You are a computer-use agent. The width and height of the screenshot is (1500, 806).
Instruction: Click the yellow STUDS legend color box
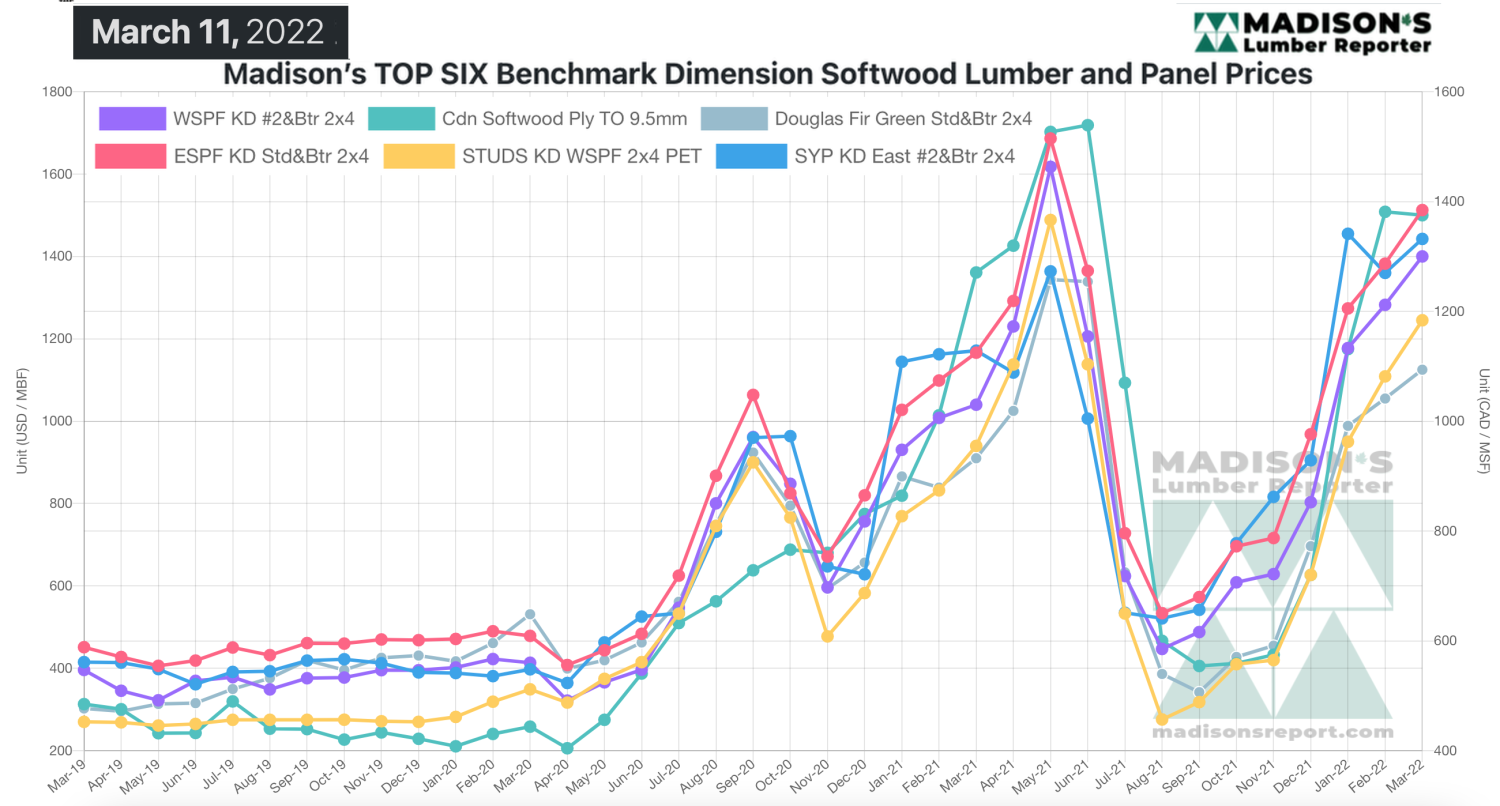click(416, 155)
